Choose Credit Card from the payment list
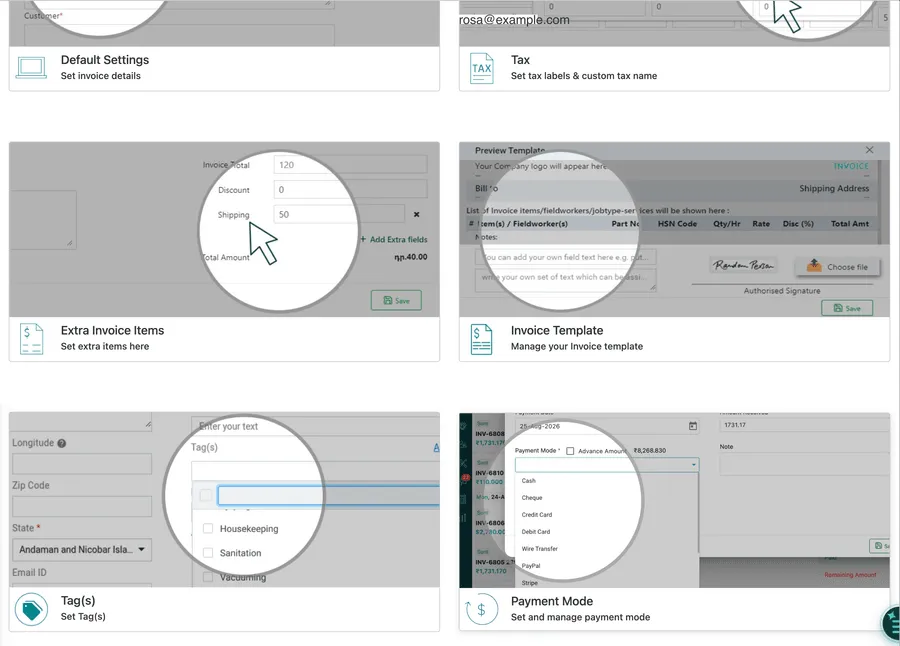This screenshot has height=646, width=900. point(537,515)
